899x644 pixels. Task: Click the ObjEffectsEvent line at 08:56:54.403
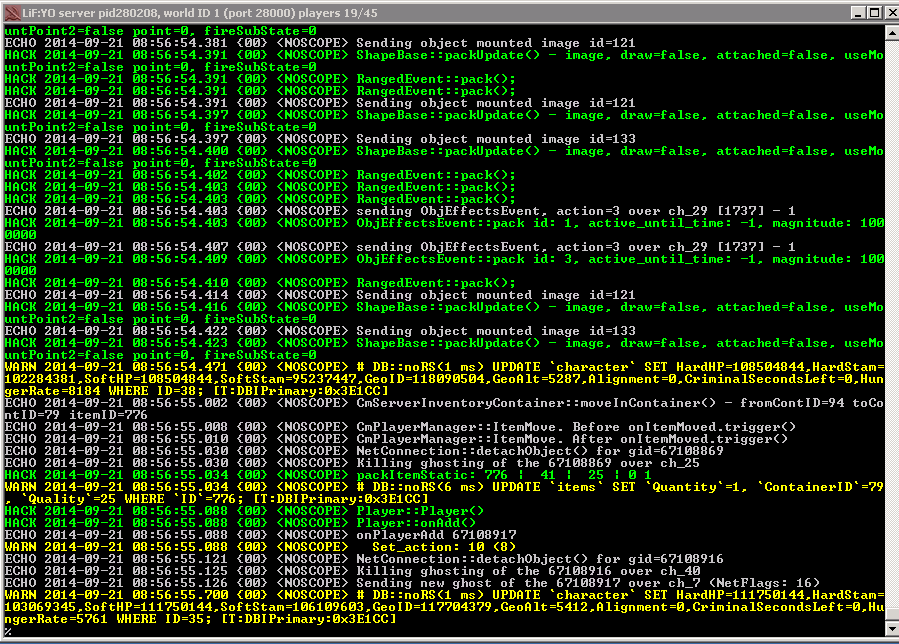coord(400,211)
